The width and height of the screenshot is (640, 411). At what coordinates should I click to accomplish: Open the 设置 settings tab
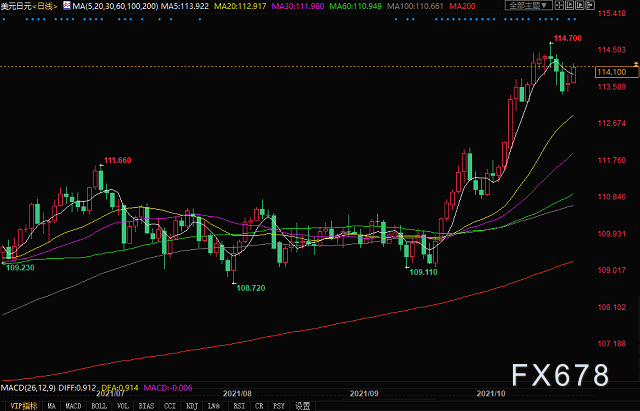click(x=302, y=406)
